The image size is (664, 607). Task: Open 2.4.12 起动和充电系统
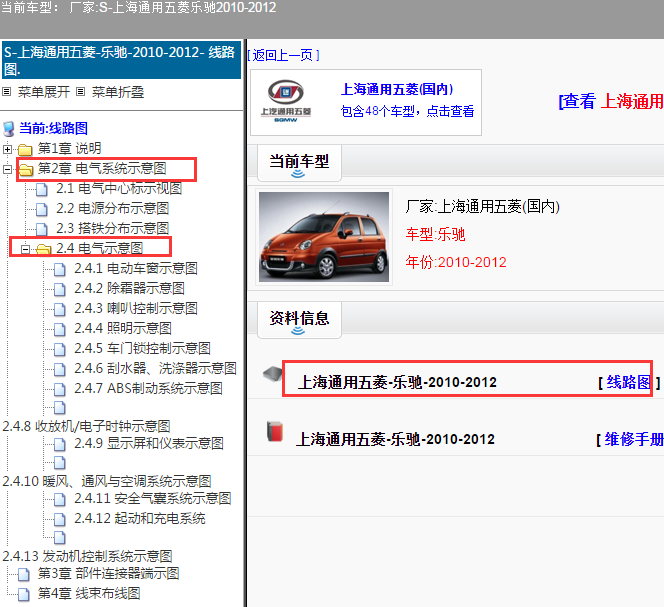pos(140,518)
